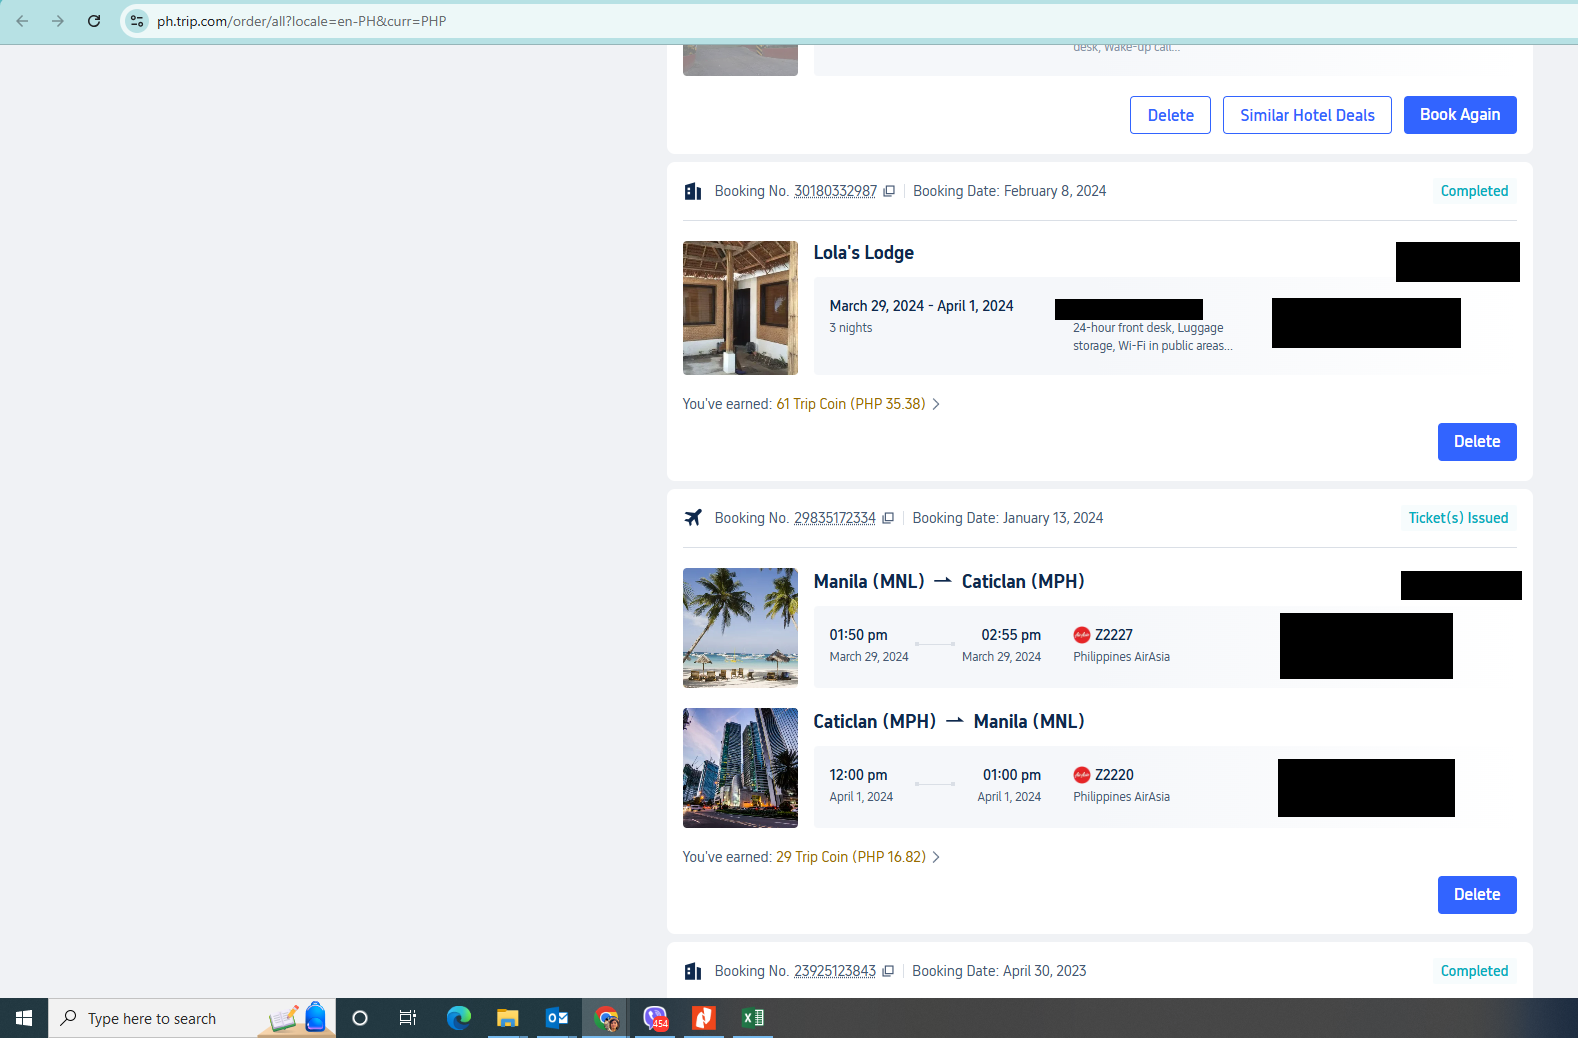Open booking number 29835172334
The width and height of the screenshot is (1578, 1038).
click(835, 518)
